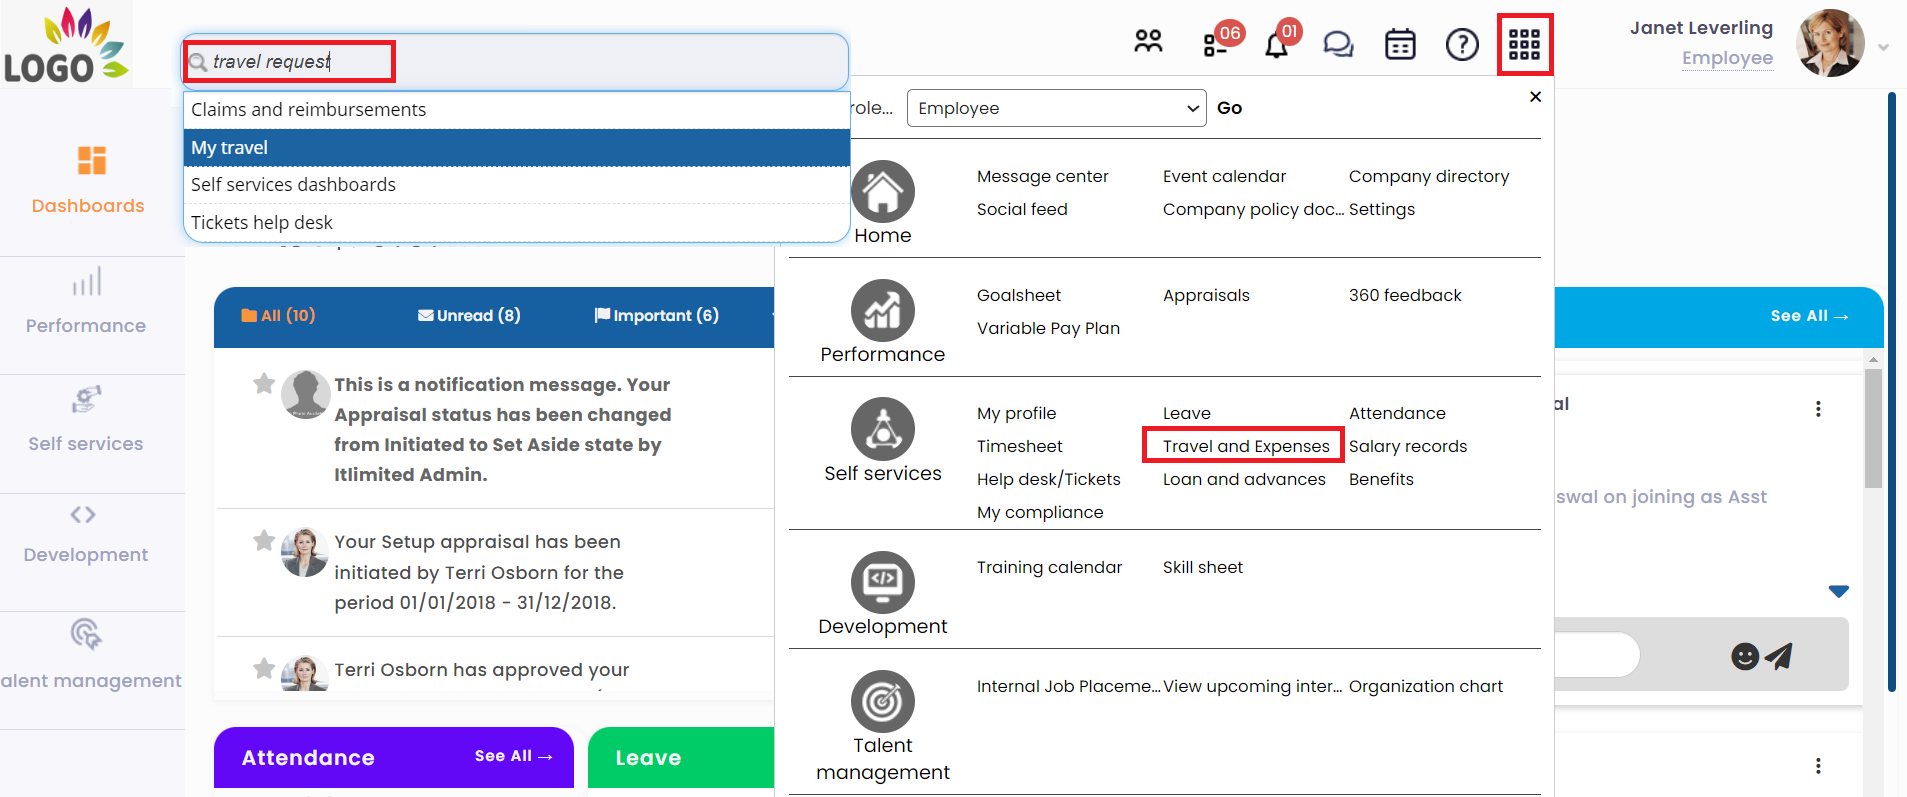
Task: Click the vertical scrollbar in feed panel
Action: pyautogui.click(x=1873, y=430)
